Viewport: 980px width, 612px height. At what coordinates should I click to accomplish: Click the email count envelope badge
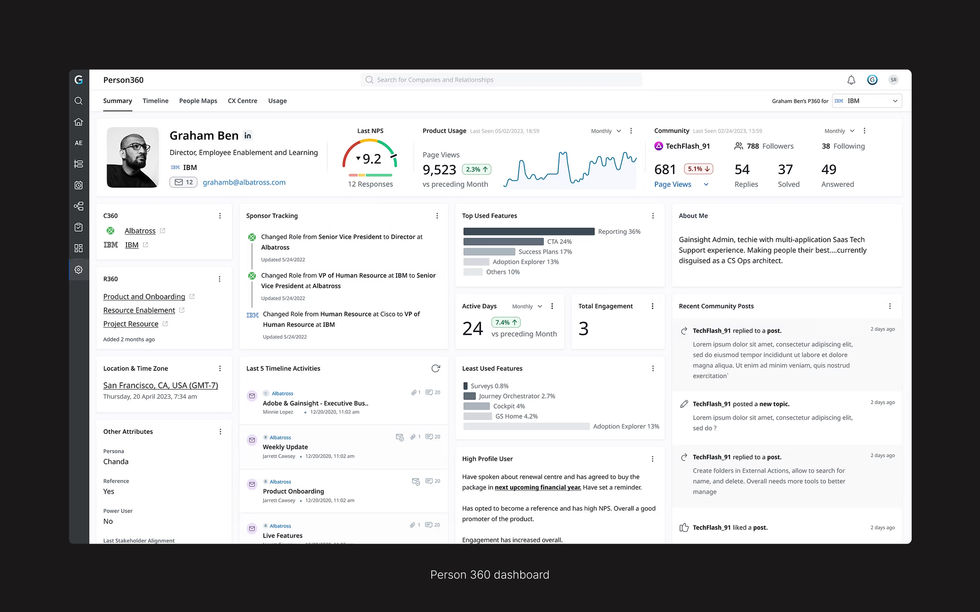coord(183,183)
